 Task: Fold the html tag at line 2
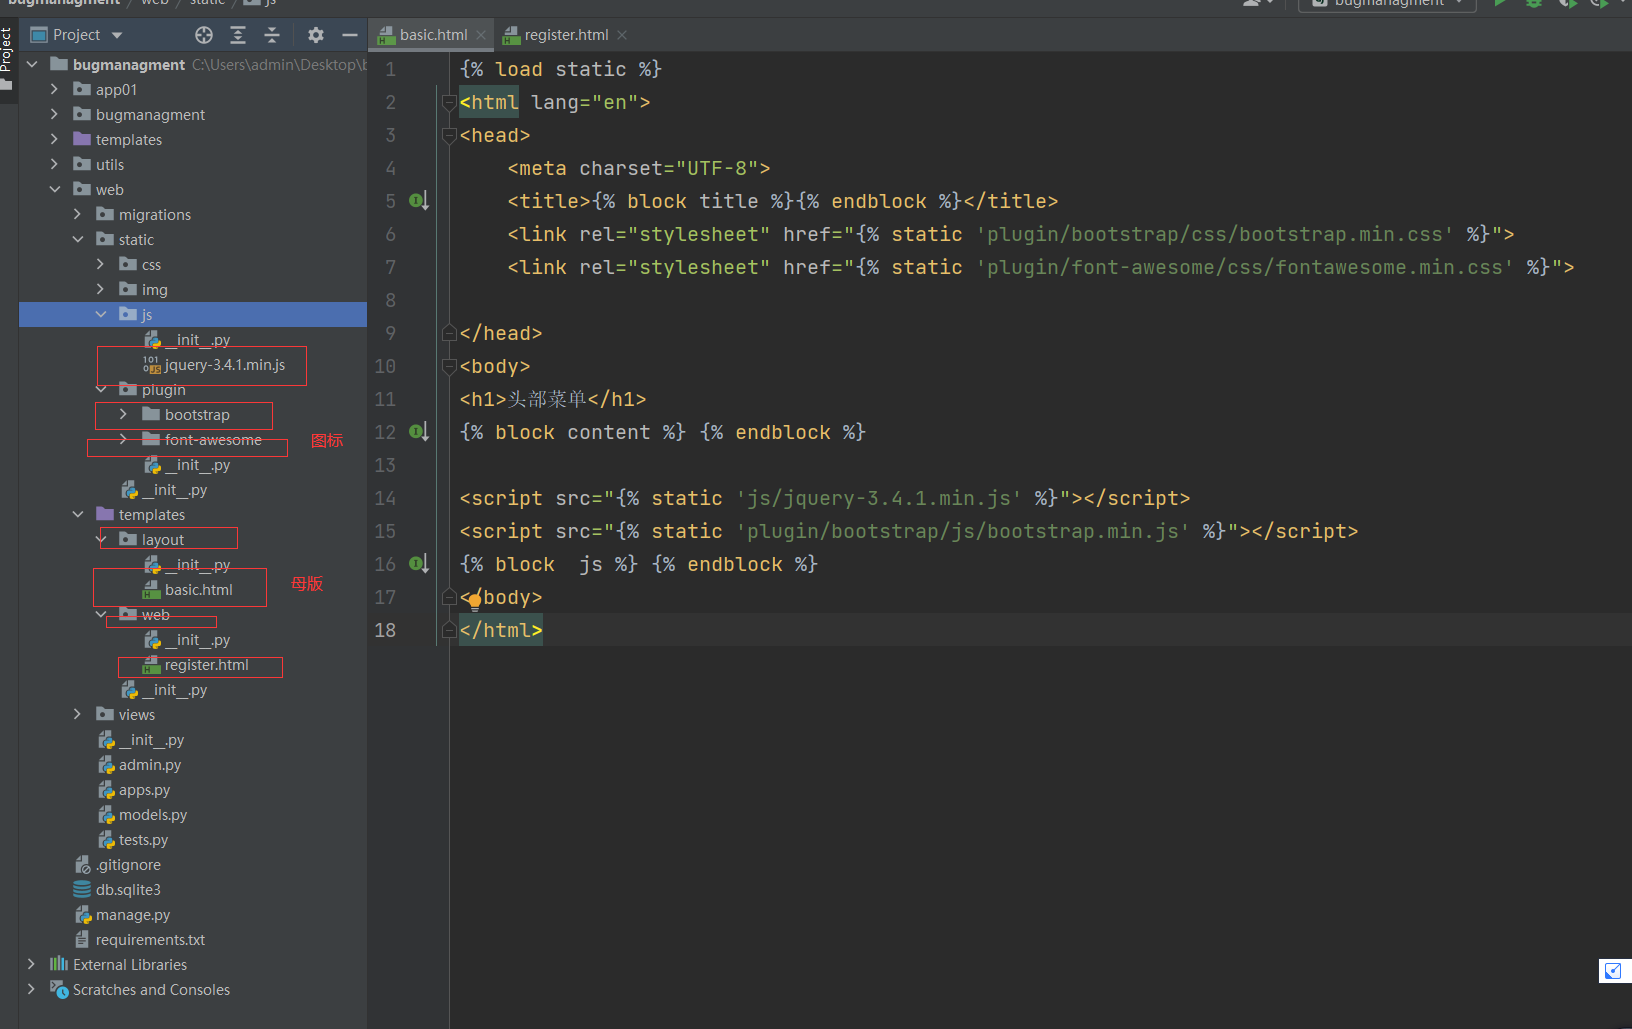pyautogui.click(x=449, y=102)
